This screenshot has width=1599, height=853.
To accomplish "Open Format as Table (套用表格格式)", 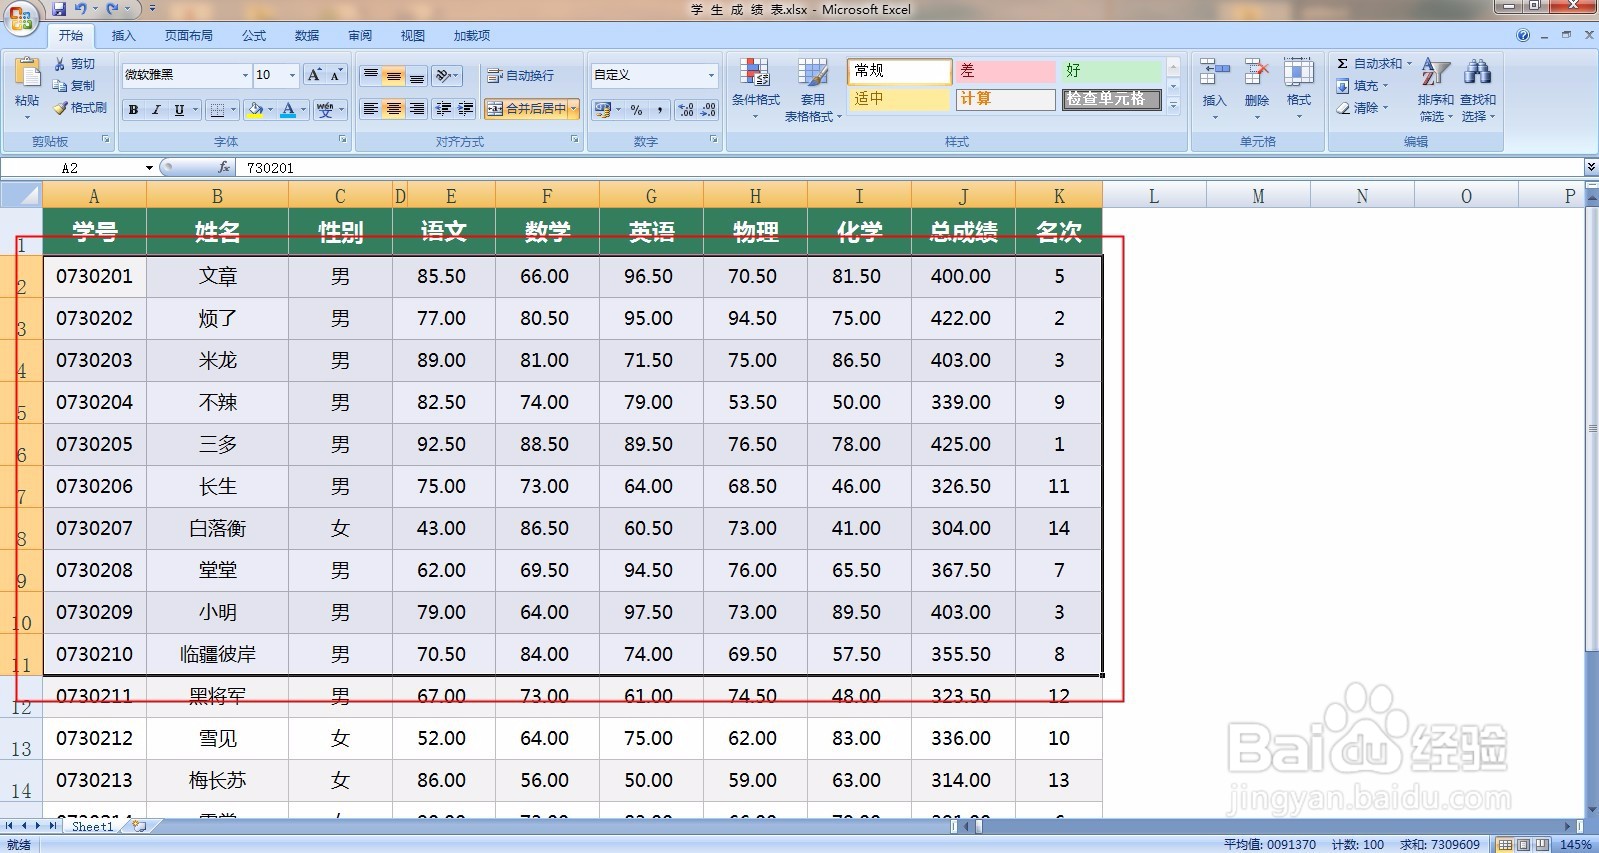I will tap(813, 89).
